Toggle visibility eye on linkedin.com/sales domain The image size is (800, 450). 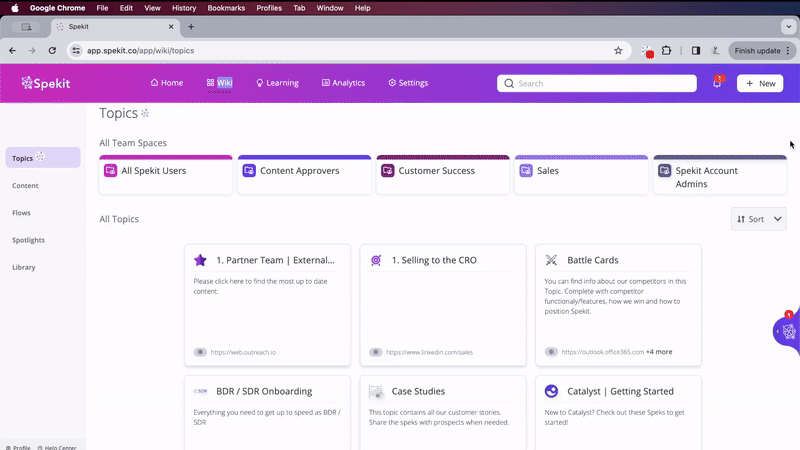pyautogui.click(x=376, y=352)
